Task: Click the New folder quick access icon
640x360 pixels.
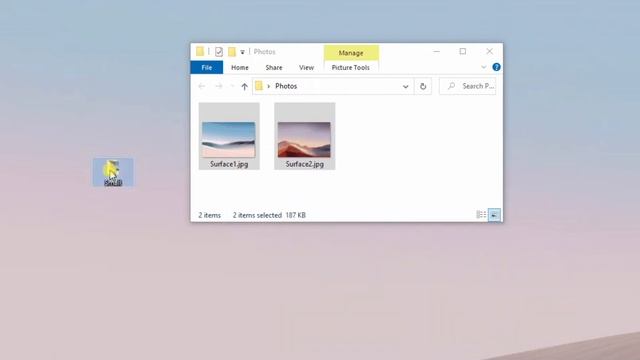Action: 232,51
